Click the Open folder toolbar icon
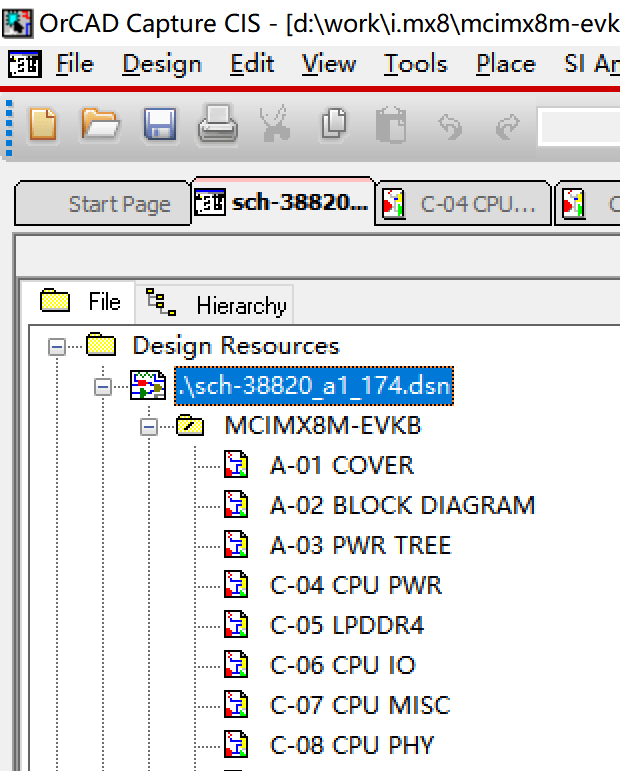The width and height of the screenshot is (620, 771). 100,124
